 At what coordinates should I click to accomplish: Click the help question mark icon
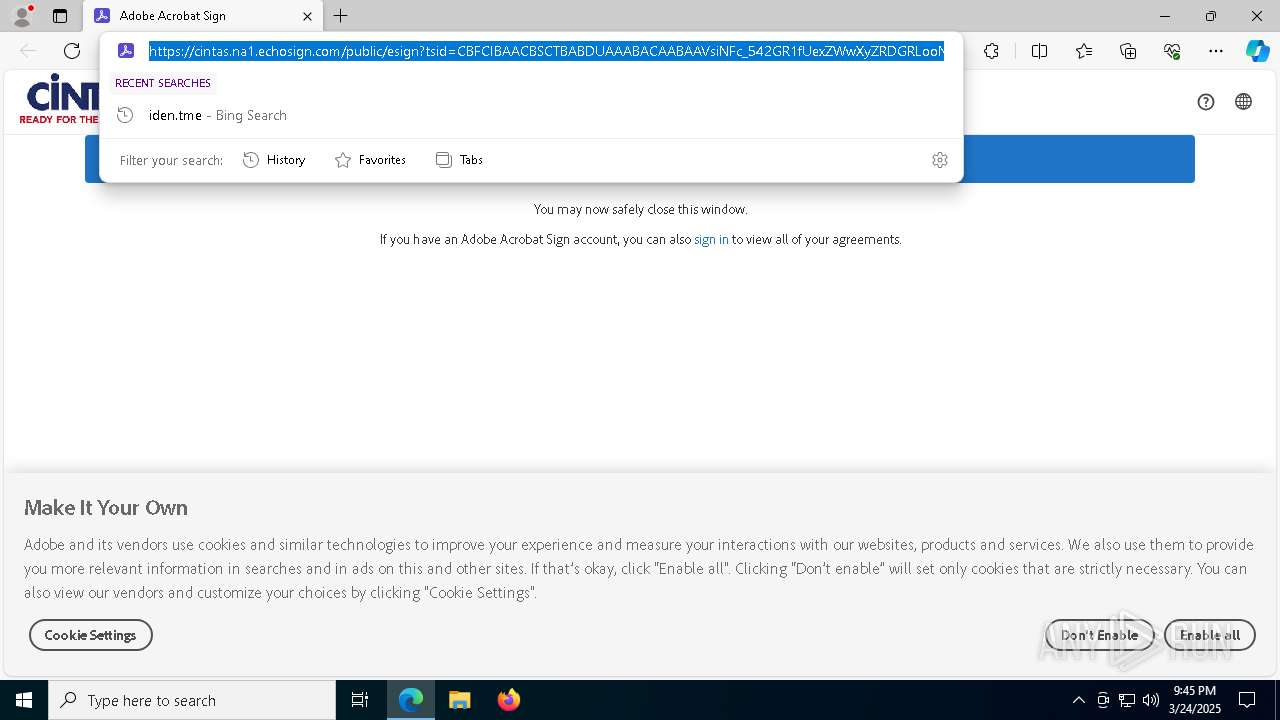point(1206,101)
